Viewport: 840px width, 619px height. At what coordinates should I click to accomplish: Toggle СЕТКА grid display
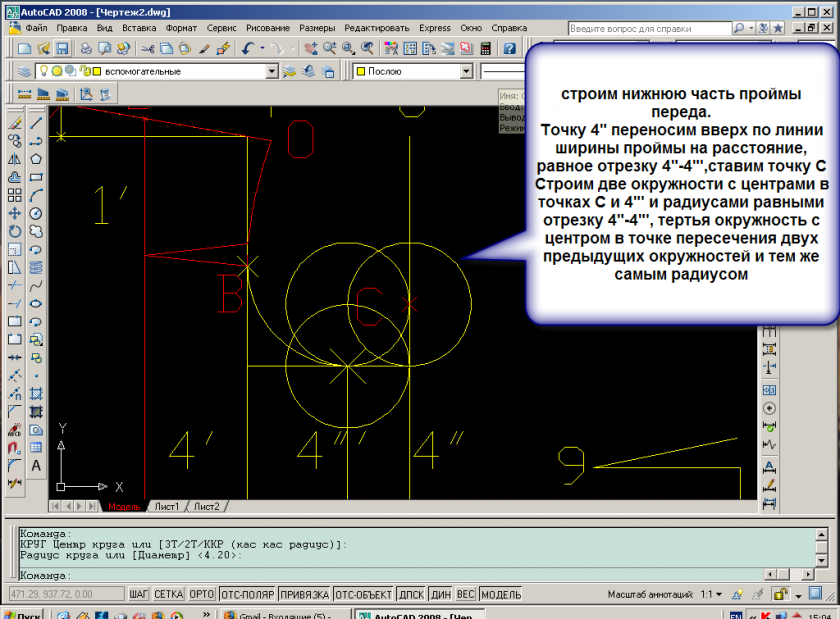point(169,594)
